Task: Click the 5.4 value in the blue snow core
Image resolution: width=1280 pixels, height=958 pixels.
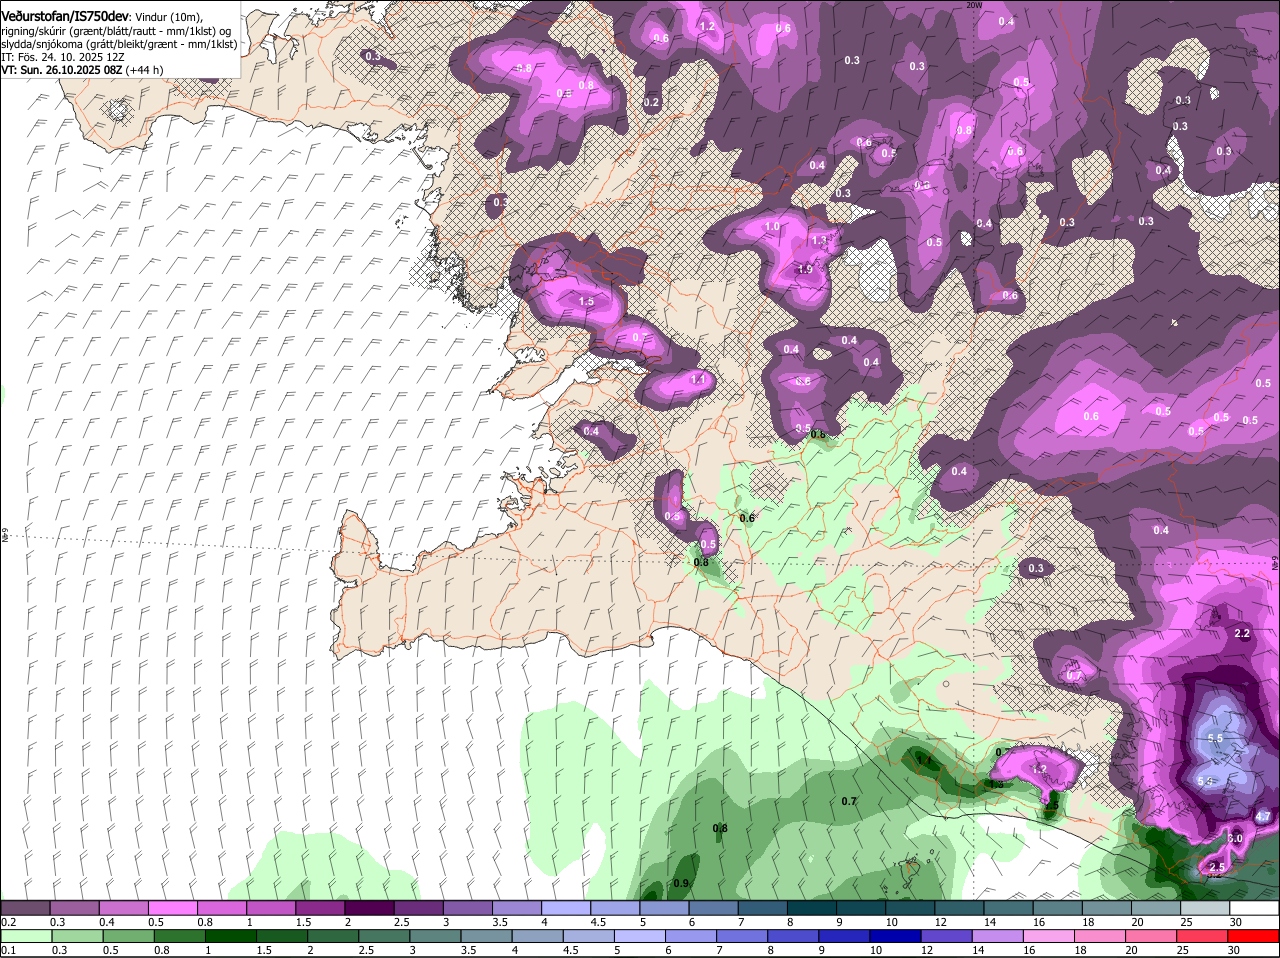Action: 1205,781
